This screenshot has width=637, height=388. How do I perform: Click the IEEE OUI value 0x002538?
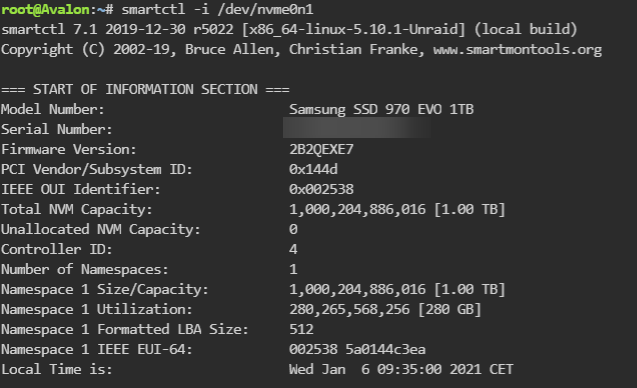[x=321, y=189]
